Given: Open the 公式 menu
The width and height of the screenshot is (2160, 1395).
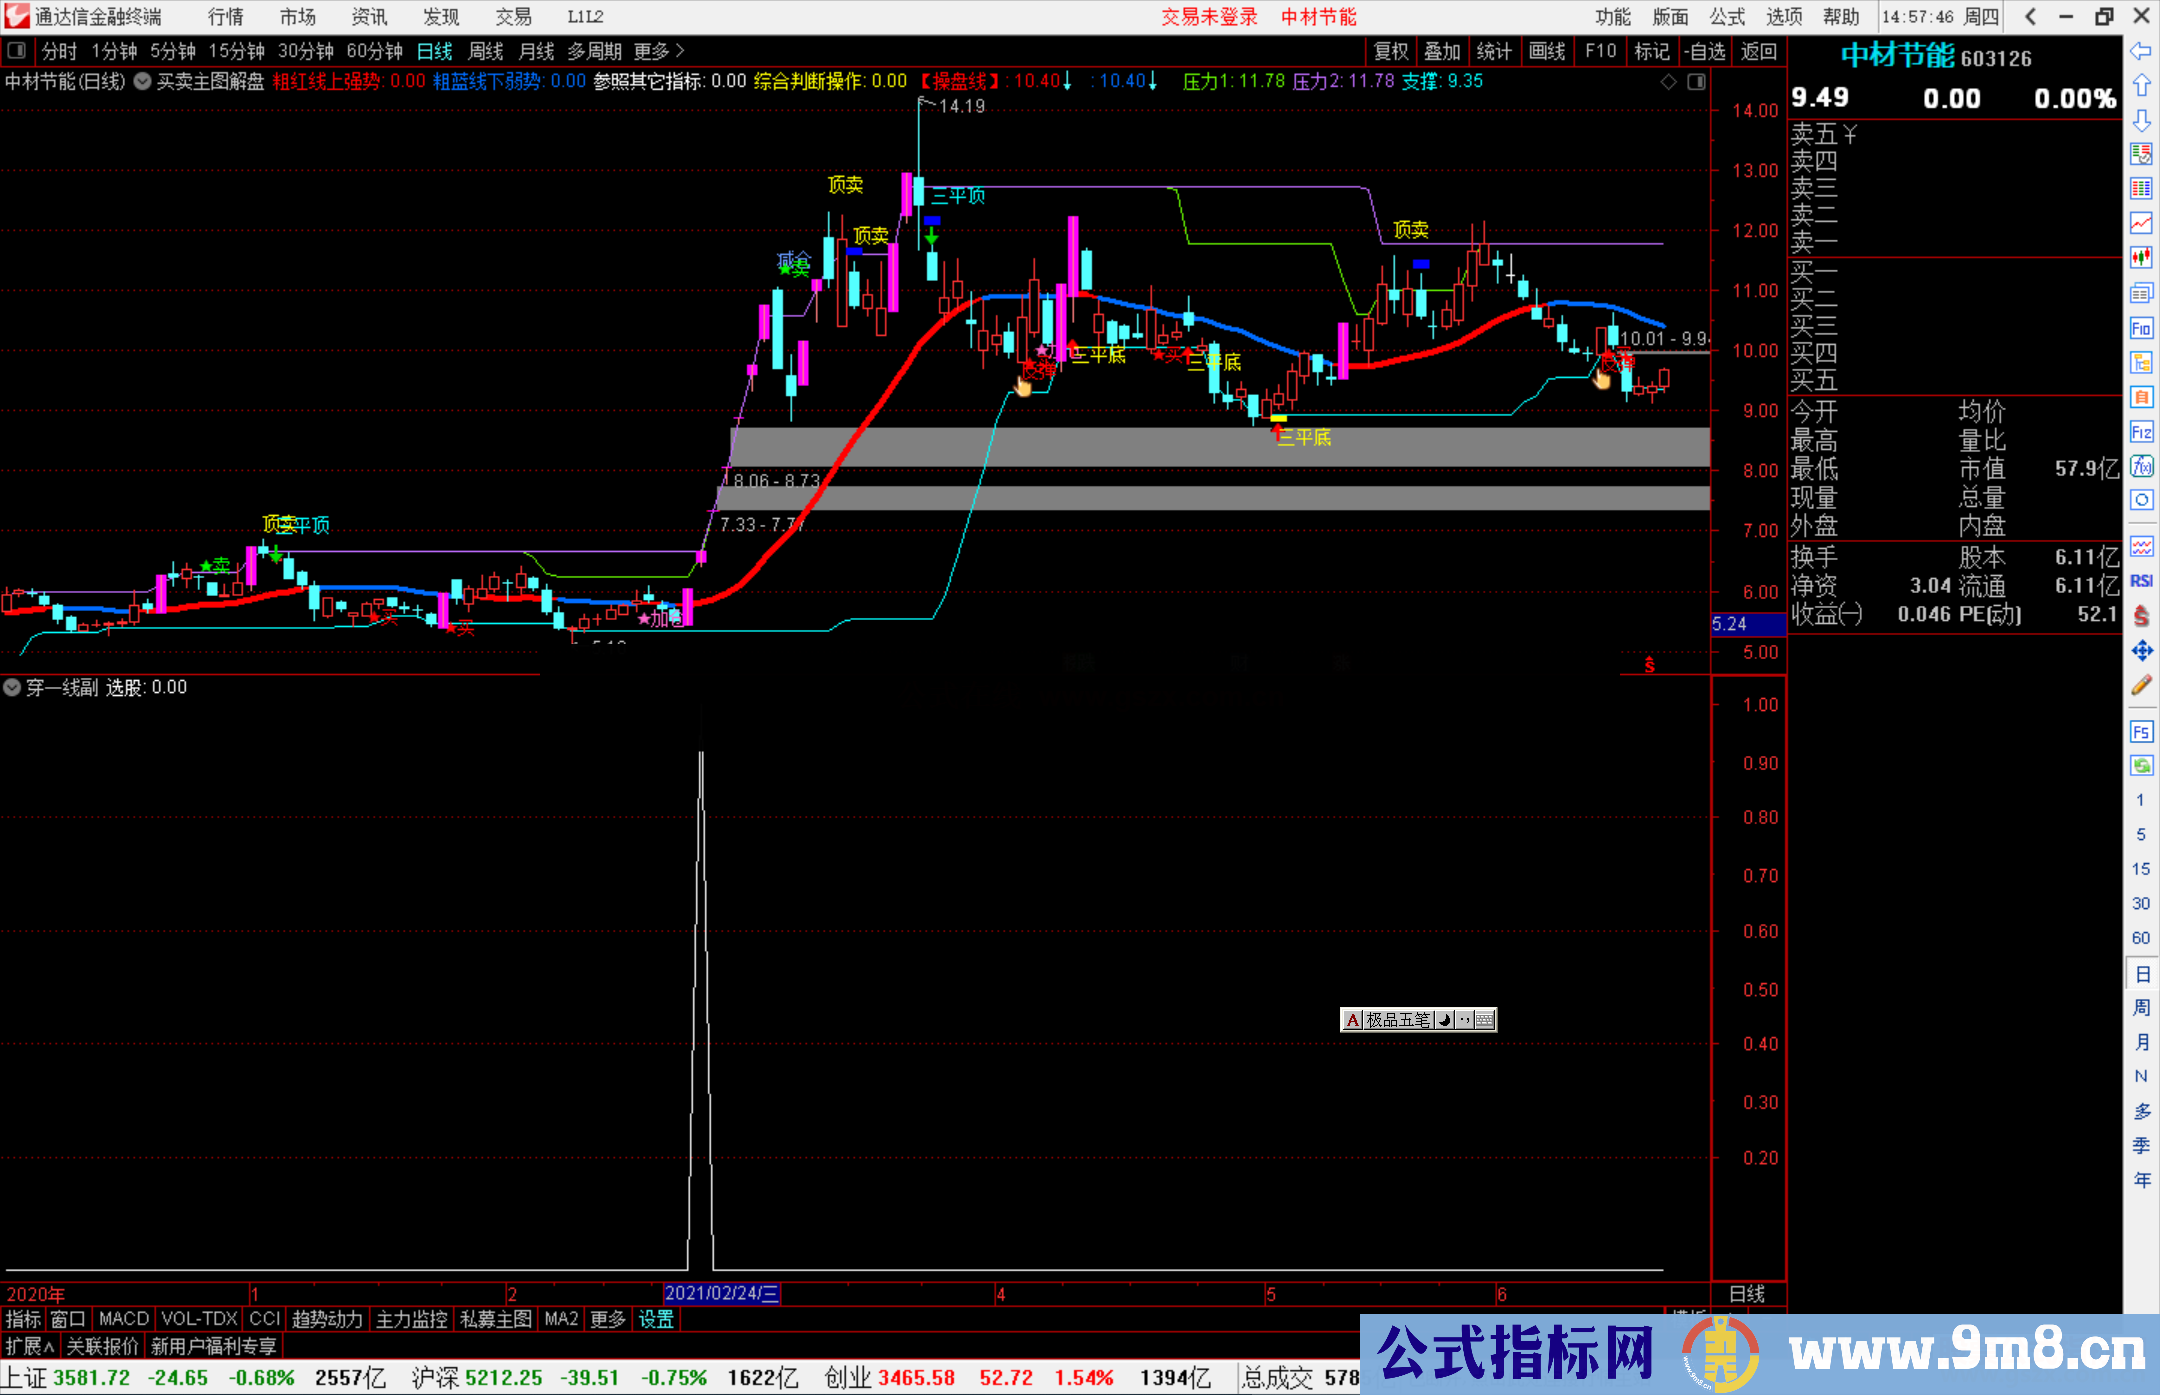Looking at the screenshot, I should coord(1726,17).
